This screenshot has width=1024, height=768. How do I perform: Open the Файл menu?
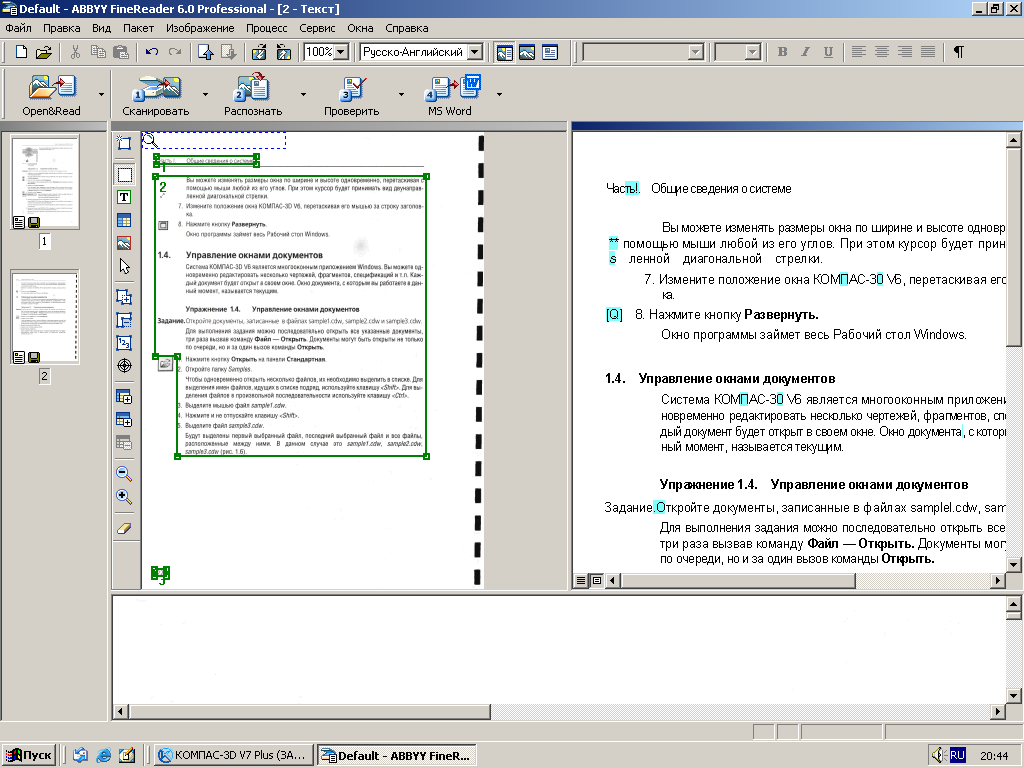pyautogui.click(x=18, y=28)
